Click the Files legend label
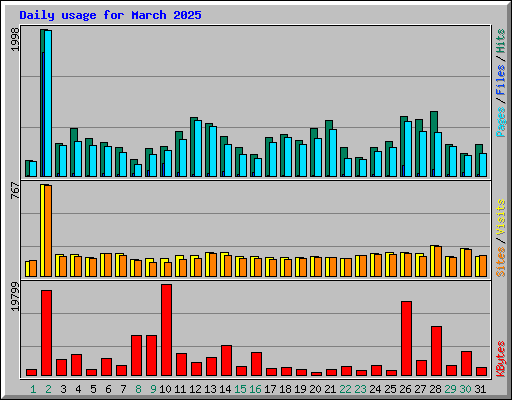The height and width of the screenshot is (400, 512). pyautogui.click(x=501, y=80)
